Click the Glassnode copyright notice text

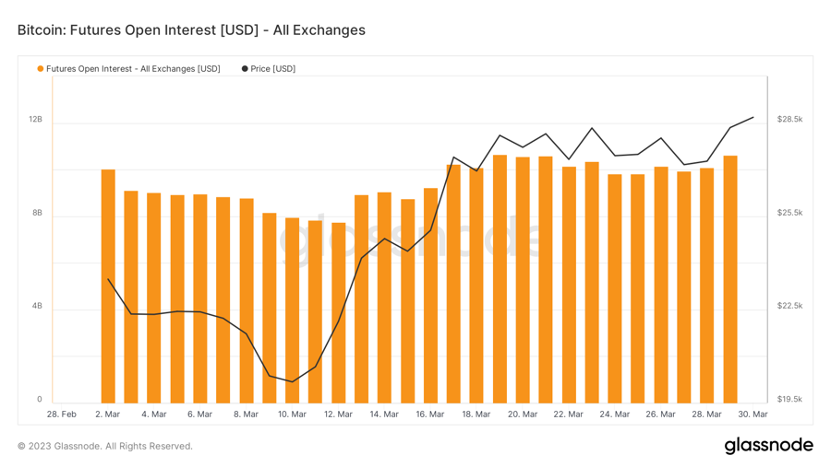click(105, 446)
